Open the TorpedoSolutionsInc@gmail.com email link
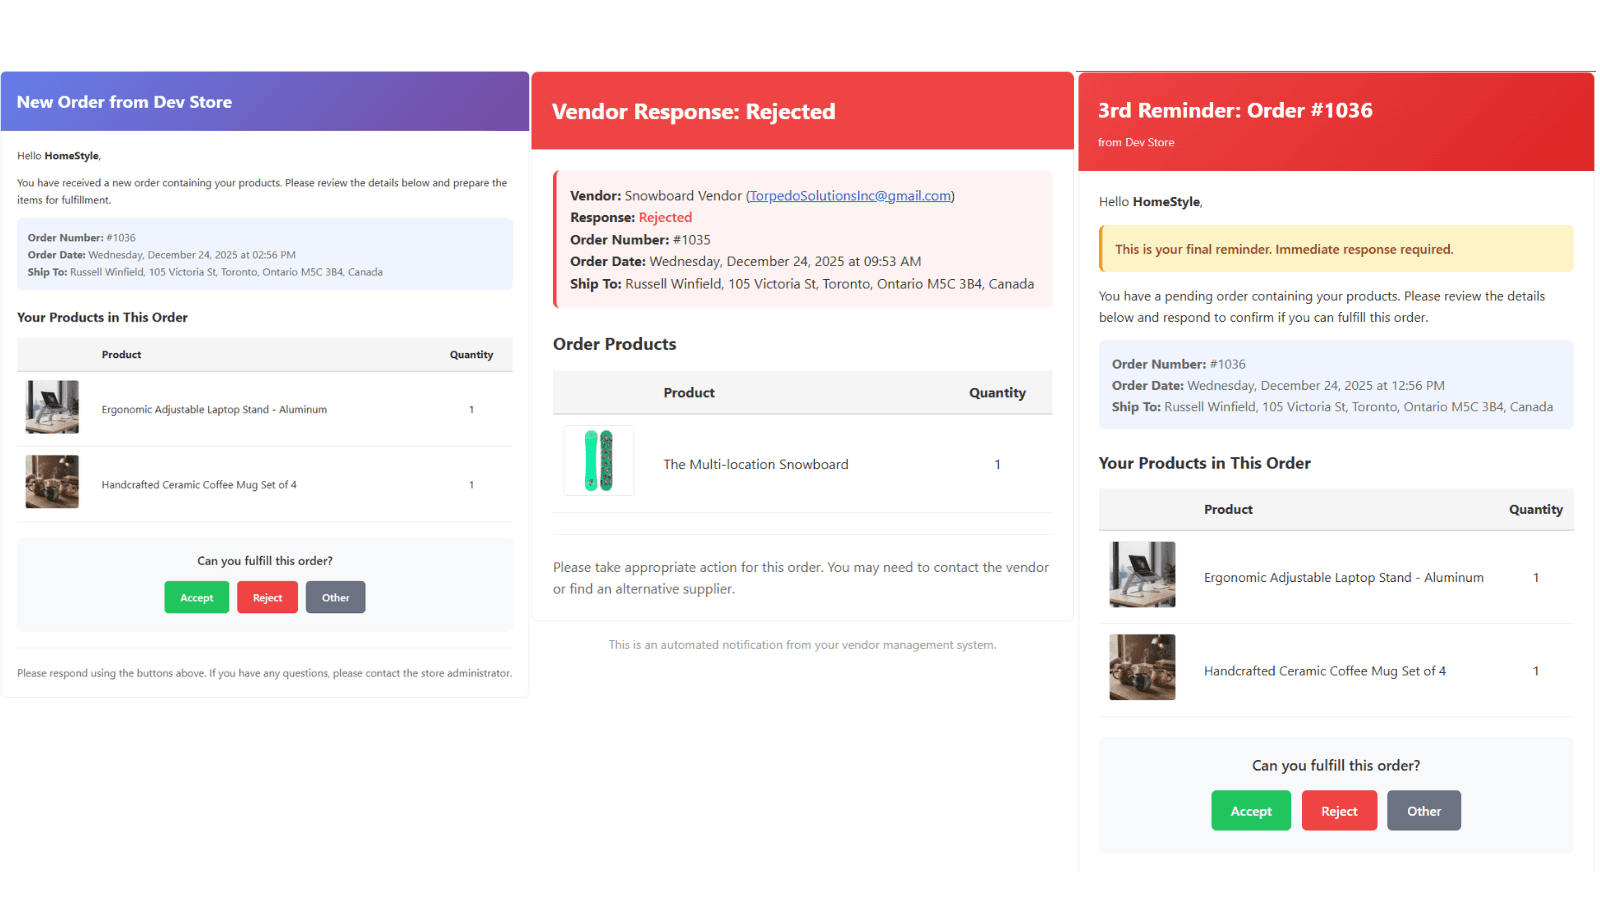The height and width of the screenshot is (900, 1600). pyautogui.click(x=850, y=196)
